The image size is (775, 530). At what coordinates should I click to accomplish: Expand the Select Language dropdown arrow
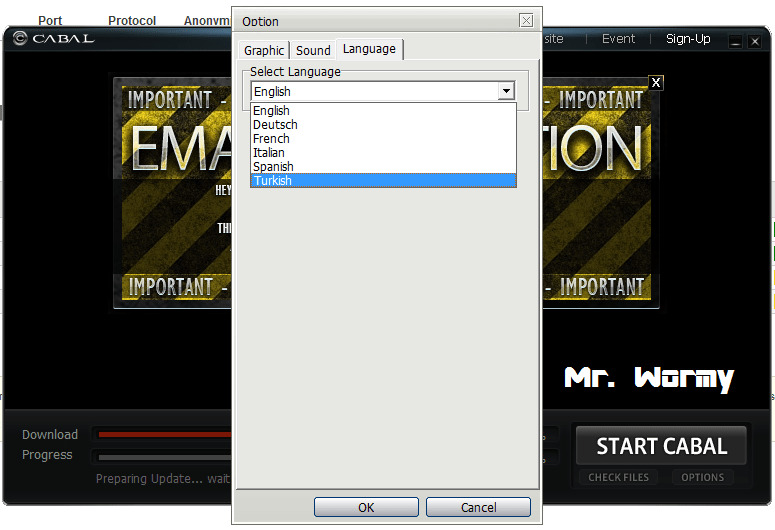click(x=506, y=91)
